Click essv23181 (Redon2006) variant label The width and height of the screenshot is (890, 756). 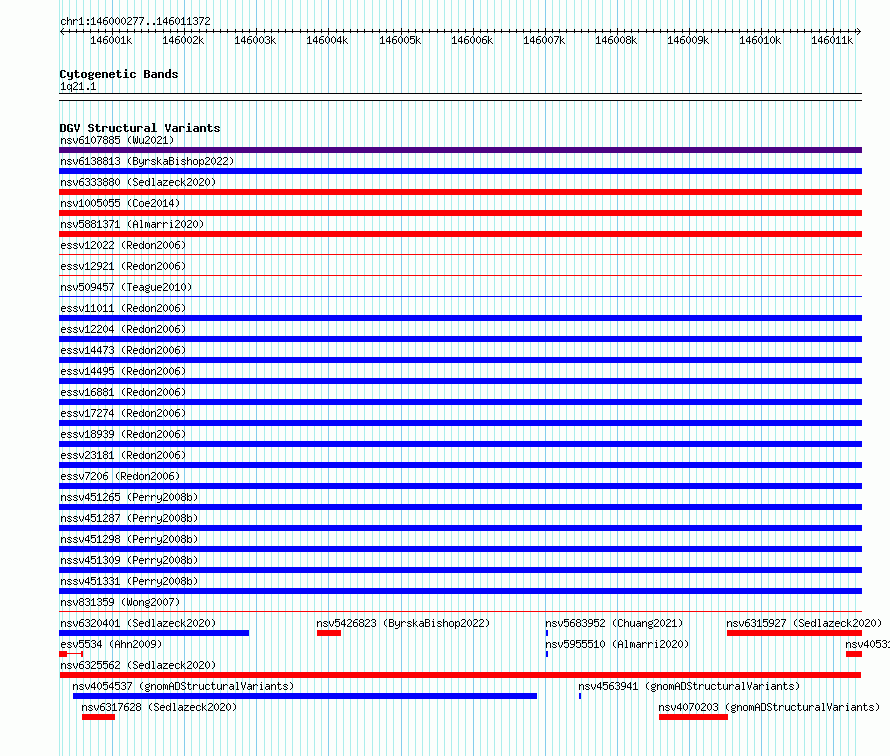pyautogui.click(x=123, y=455)
